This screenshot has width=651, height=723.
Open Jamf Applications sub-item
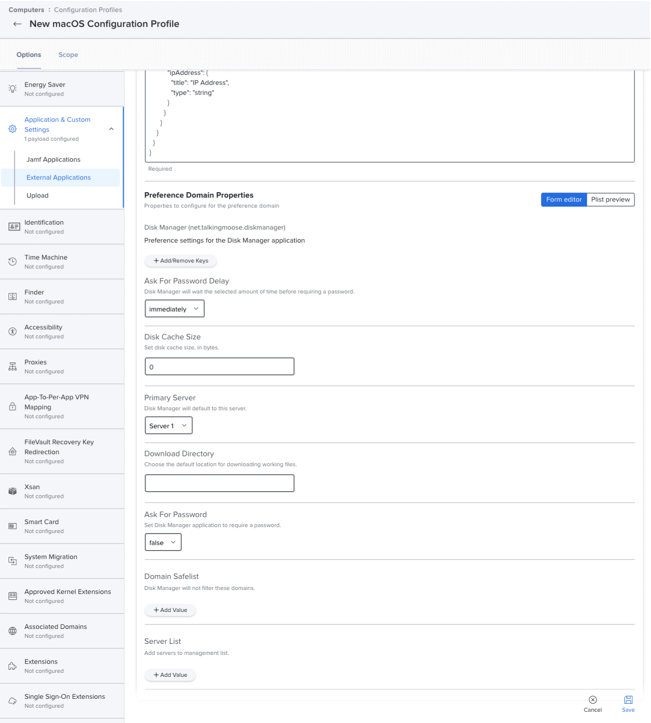[53, 160]
